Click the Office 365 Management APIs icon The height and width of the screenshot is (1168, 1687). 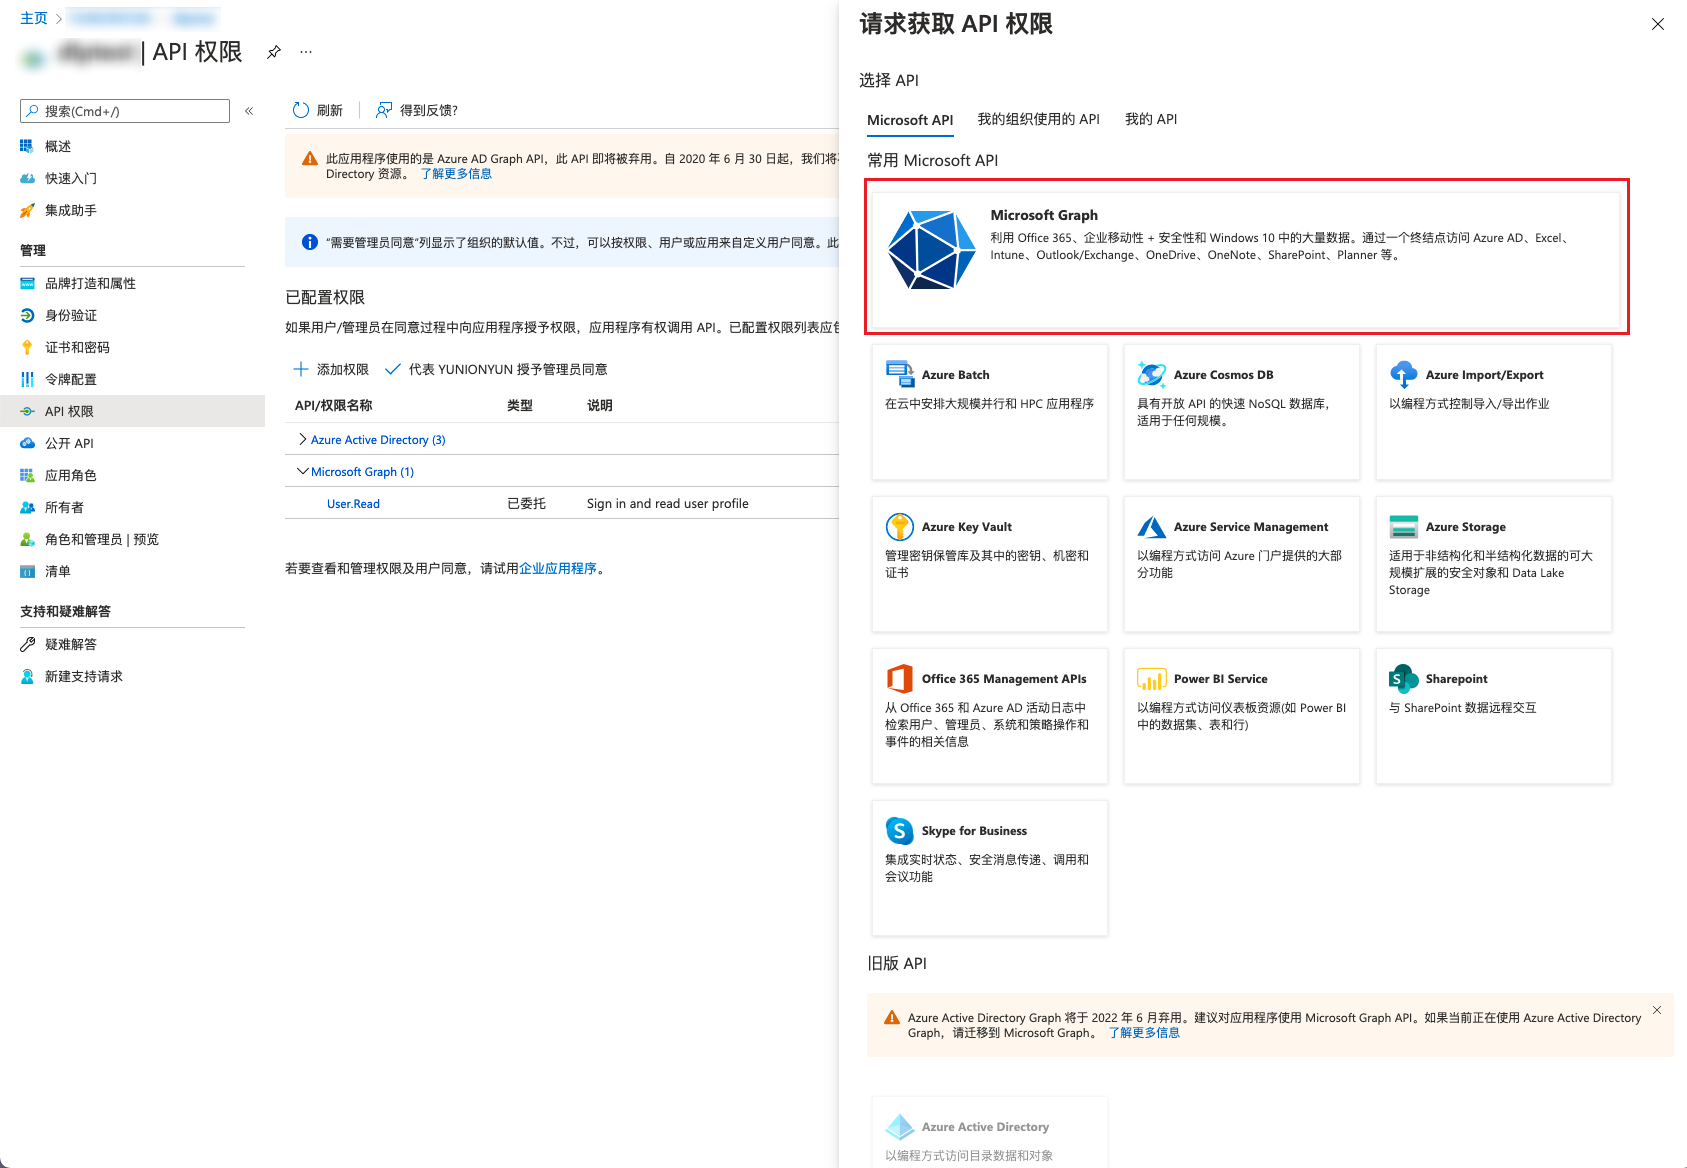click(900, 679)
